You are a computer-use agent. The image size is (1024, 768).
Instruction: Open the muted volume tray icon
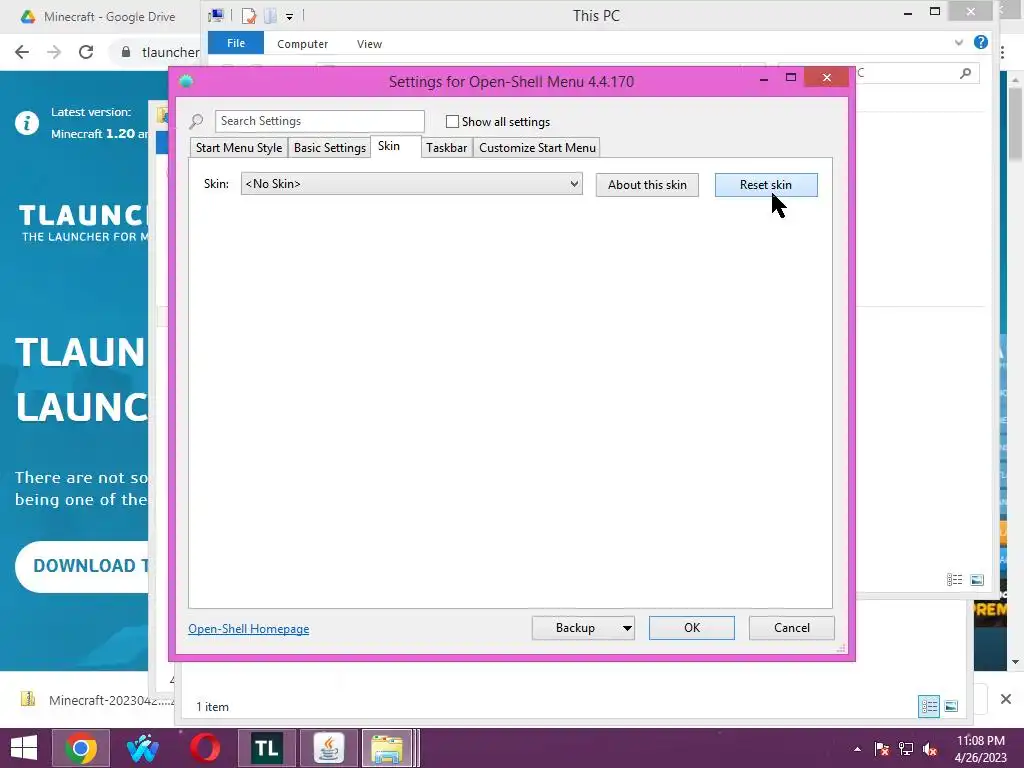[930, 749]
